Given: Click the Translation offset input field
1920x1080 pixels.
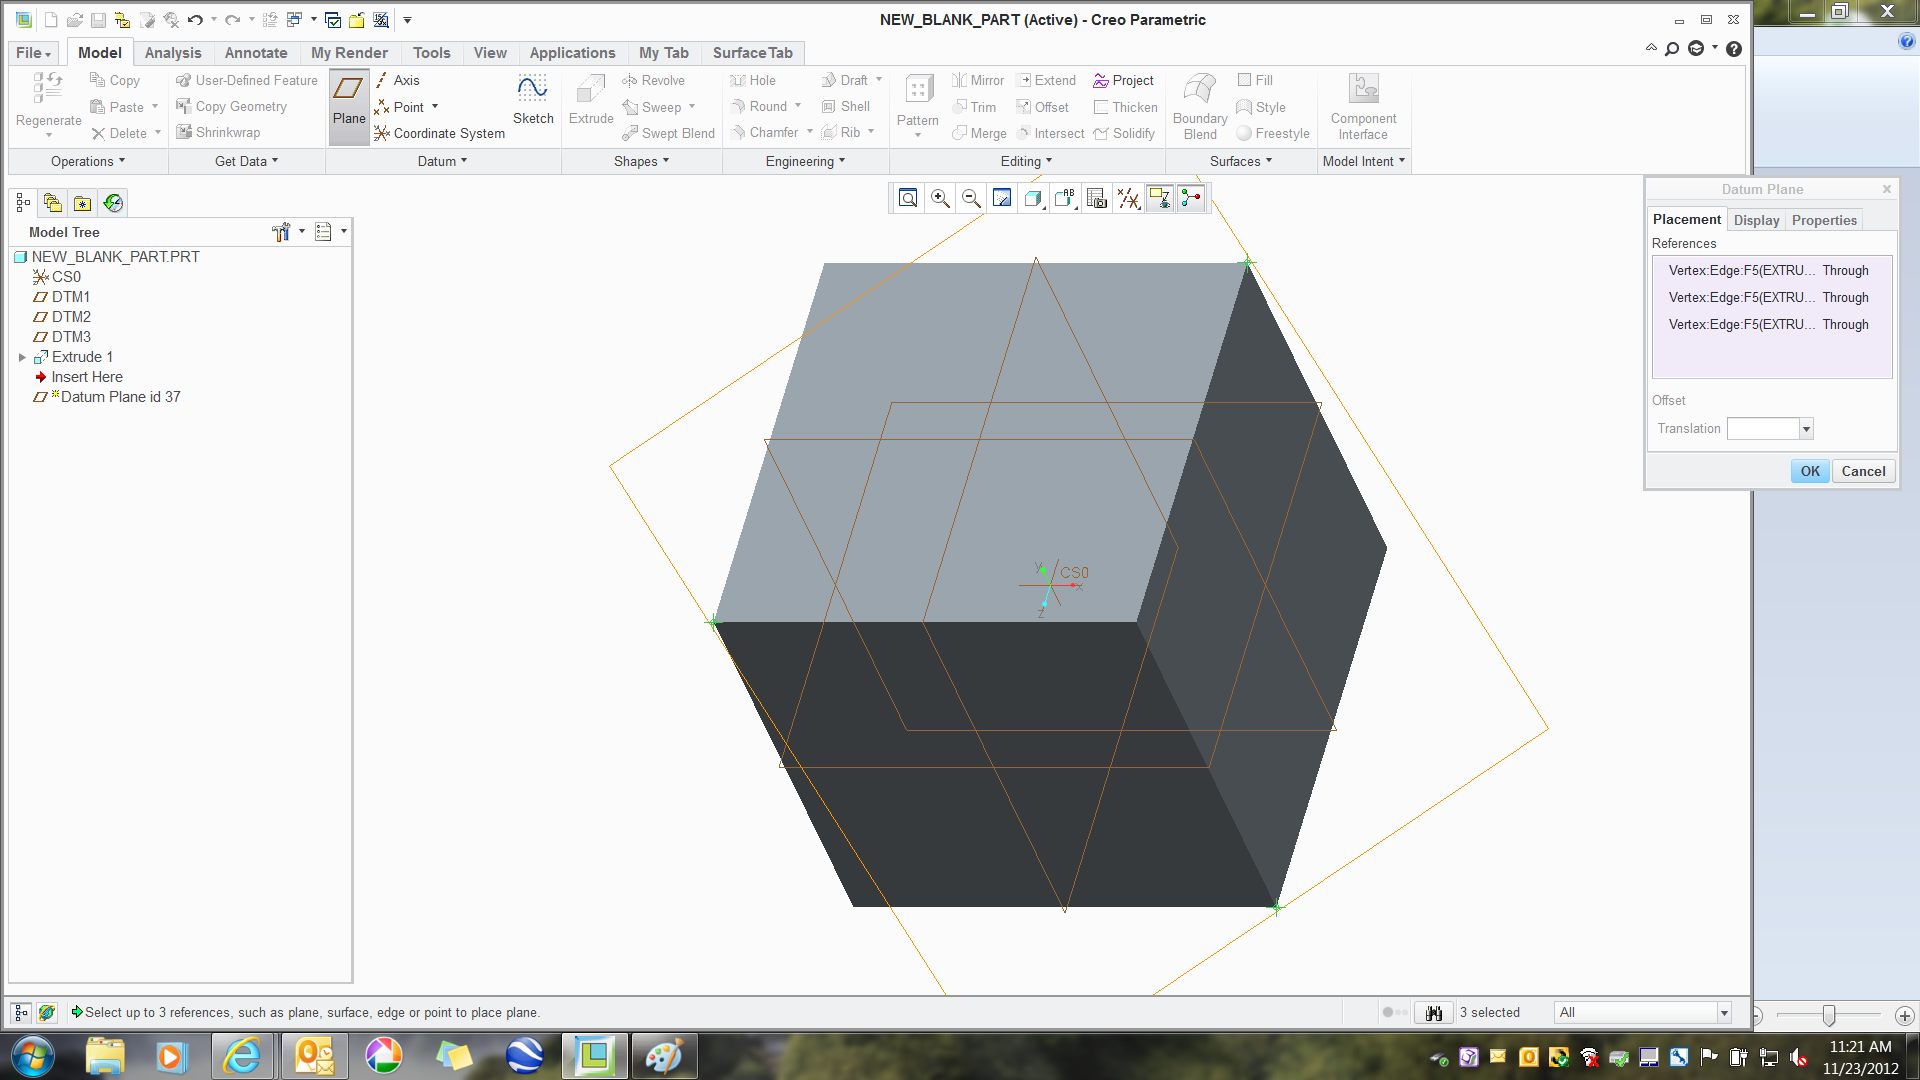Looking at the screenshot, I should pyautogui.click(x=1763, y=429).
